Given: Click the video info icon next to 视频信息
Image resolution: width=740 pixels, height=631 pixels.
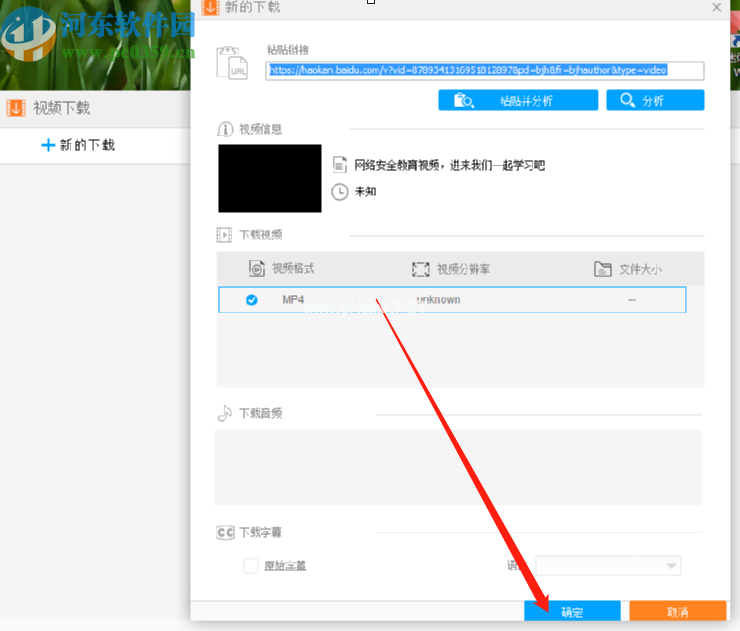Looking at the screenshot, I should pos(225,129).
